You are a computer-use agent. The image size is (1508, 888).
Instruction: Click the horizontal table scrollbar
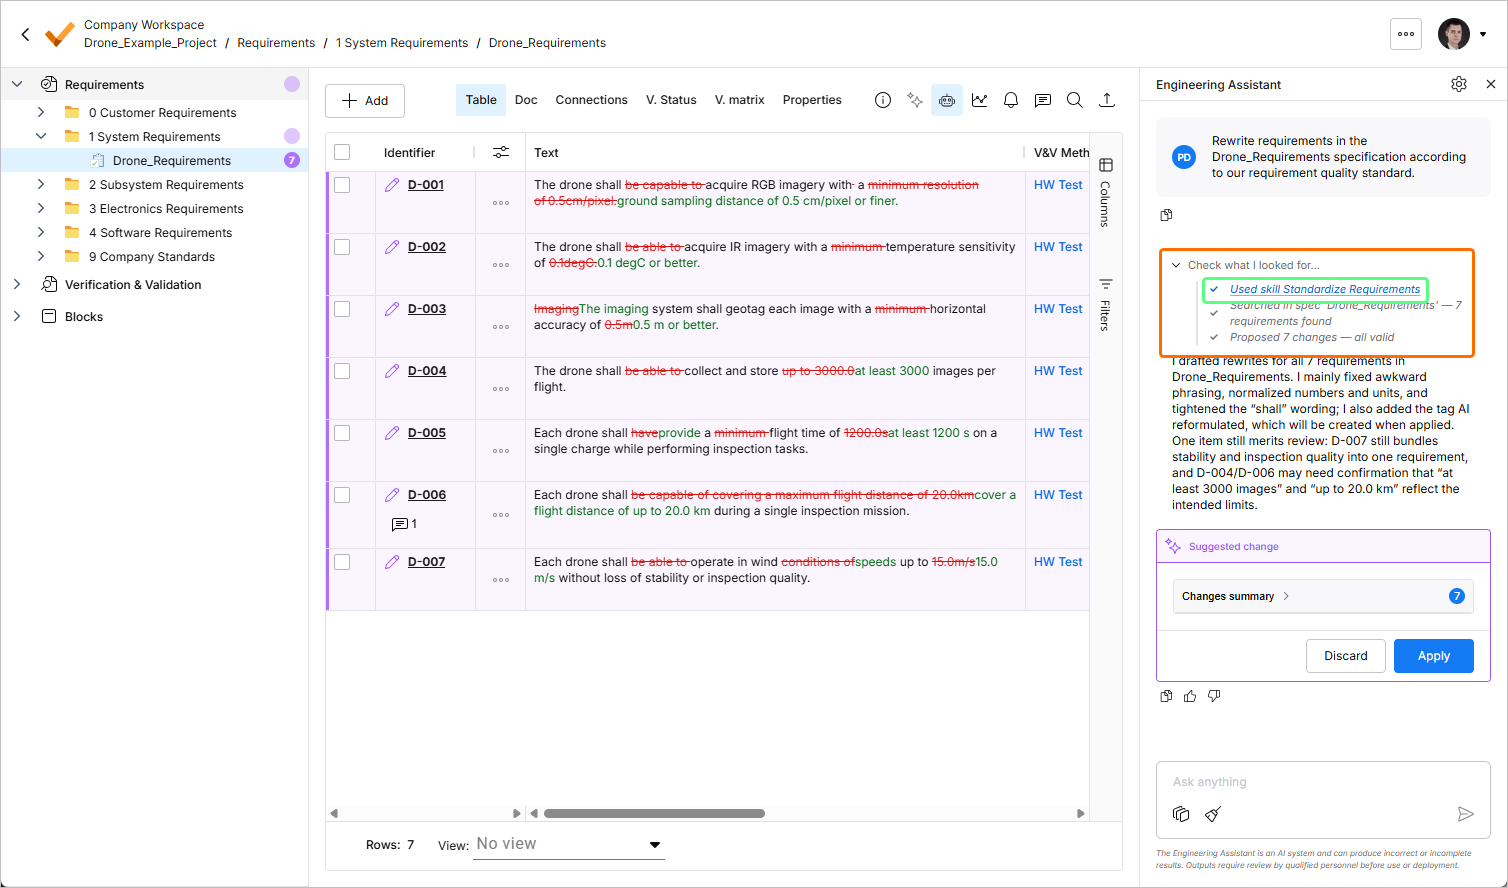pyautogui.click(x=654, y=813)
